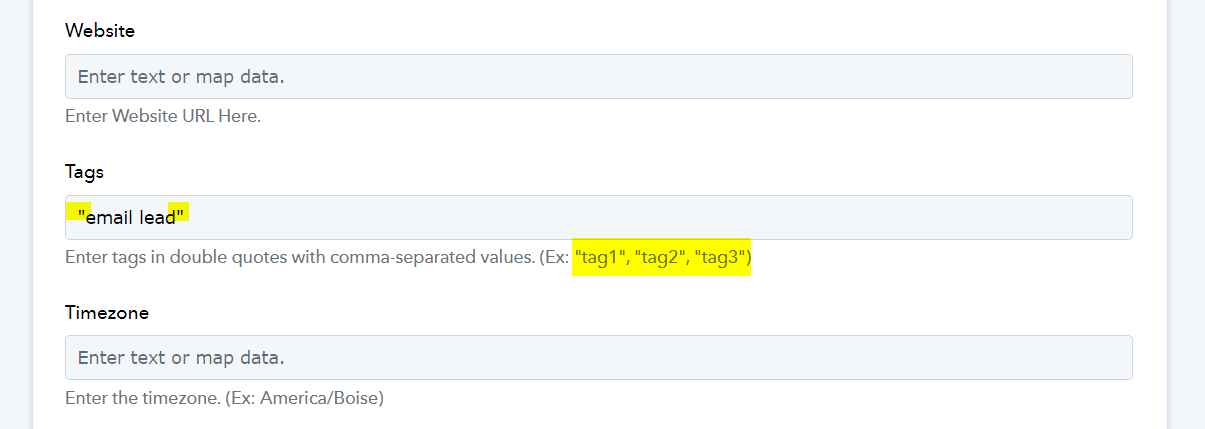Select the Timezone input field
1205x429 pixels.
click(598, 357)
